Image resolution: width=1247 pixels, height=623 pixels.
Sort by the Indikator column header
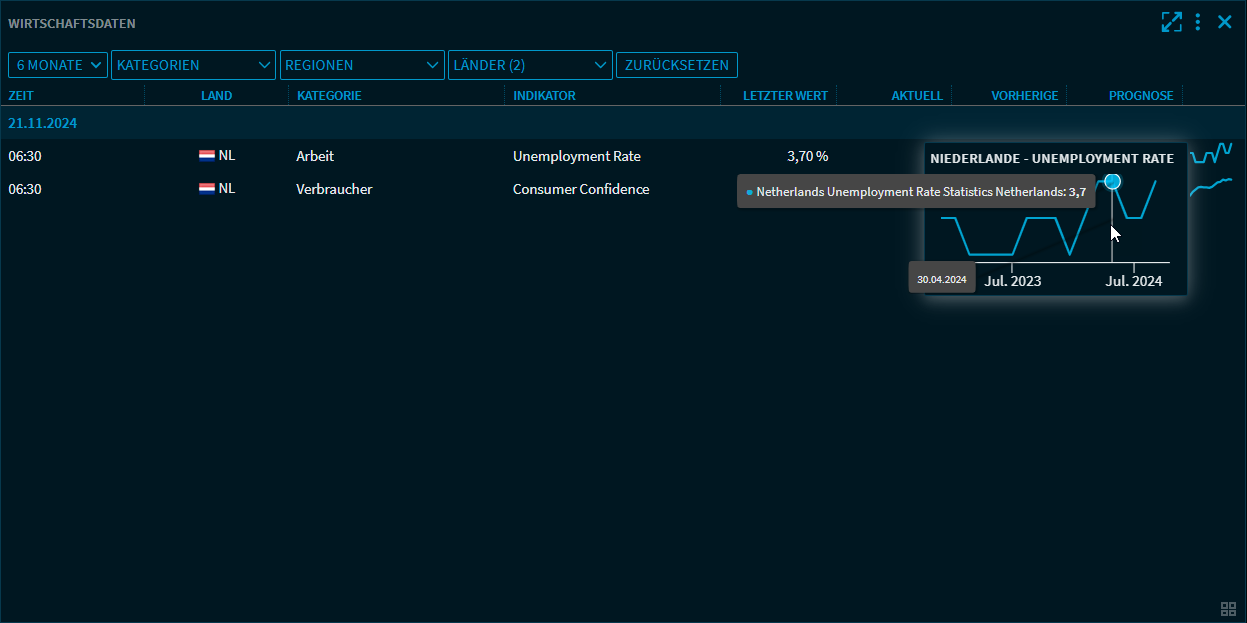tap(544, 96)
